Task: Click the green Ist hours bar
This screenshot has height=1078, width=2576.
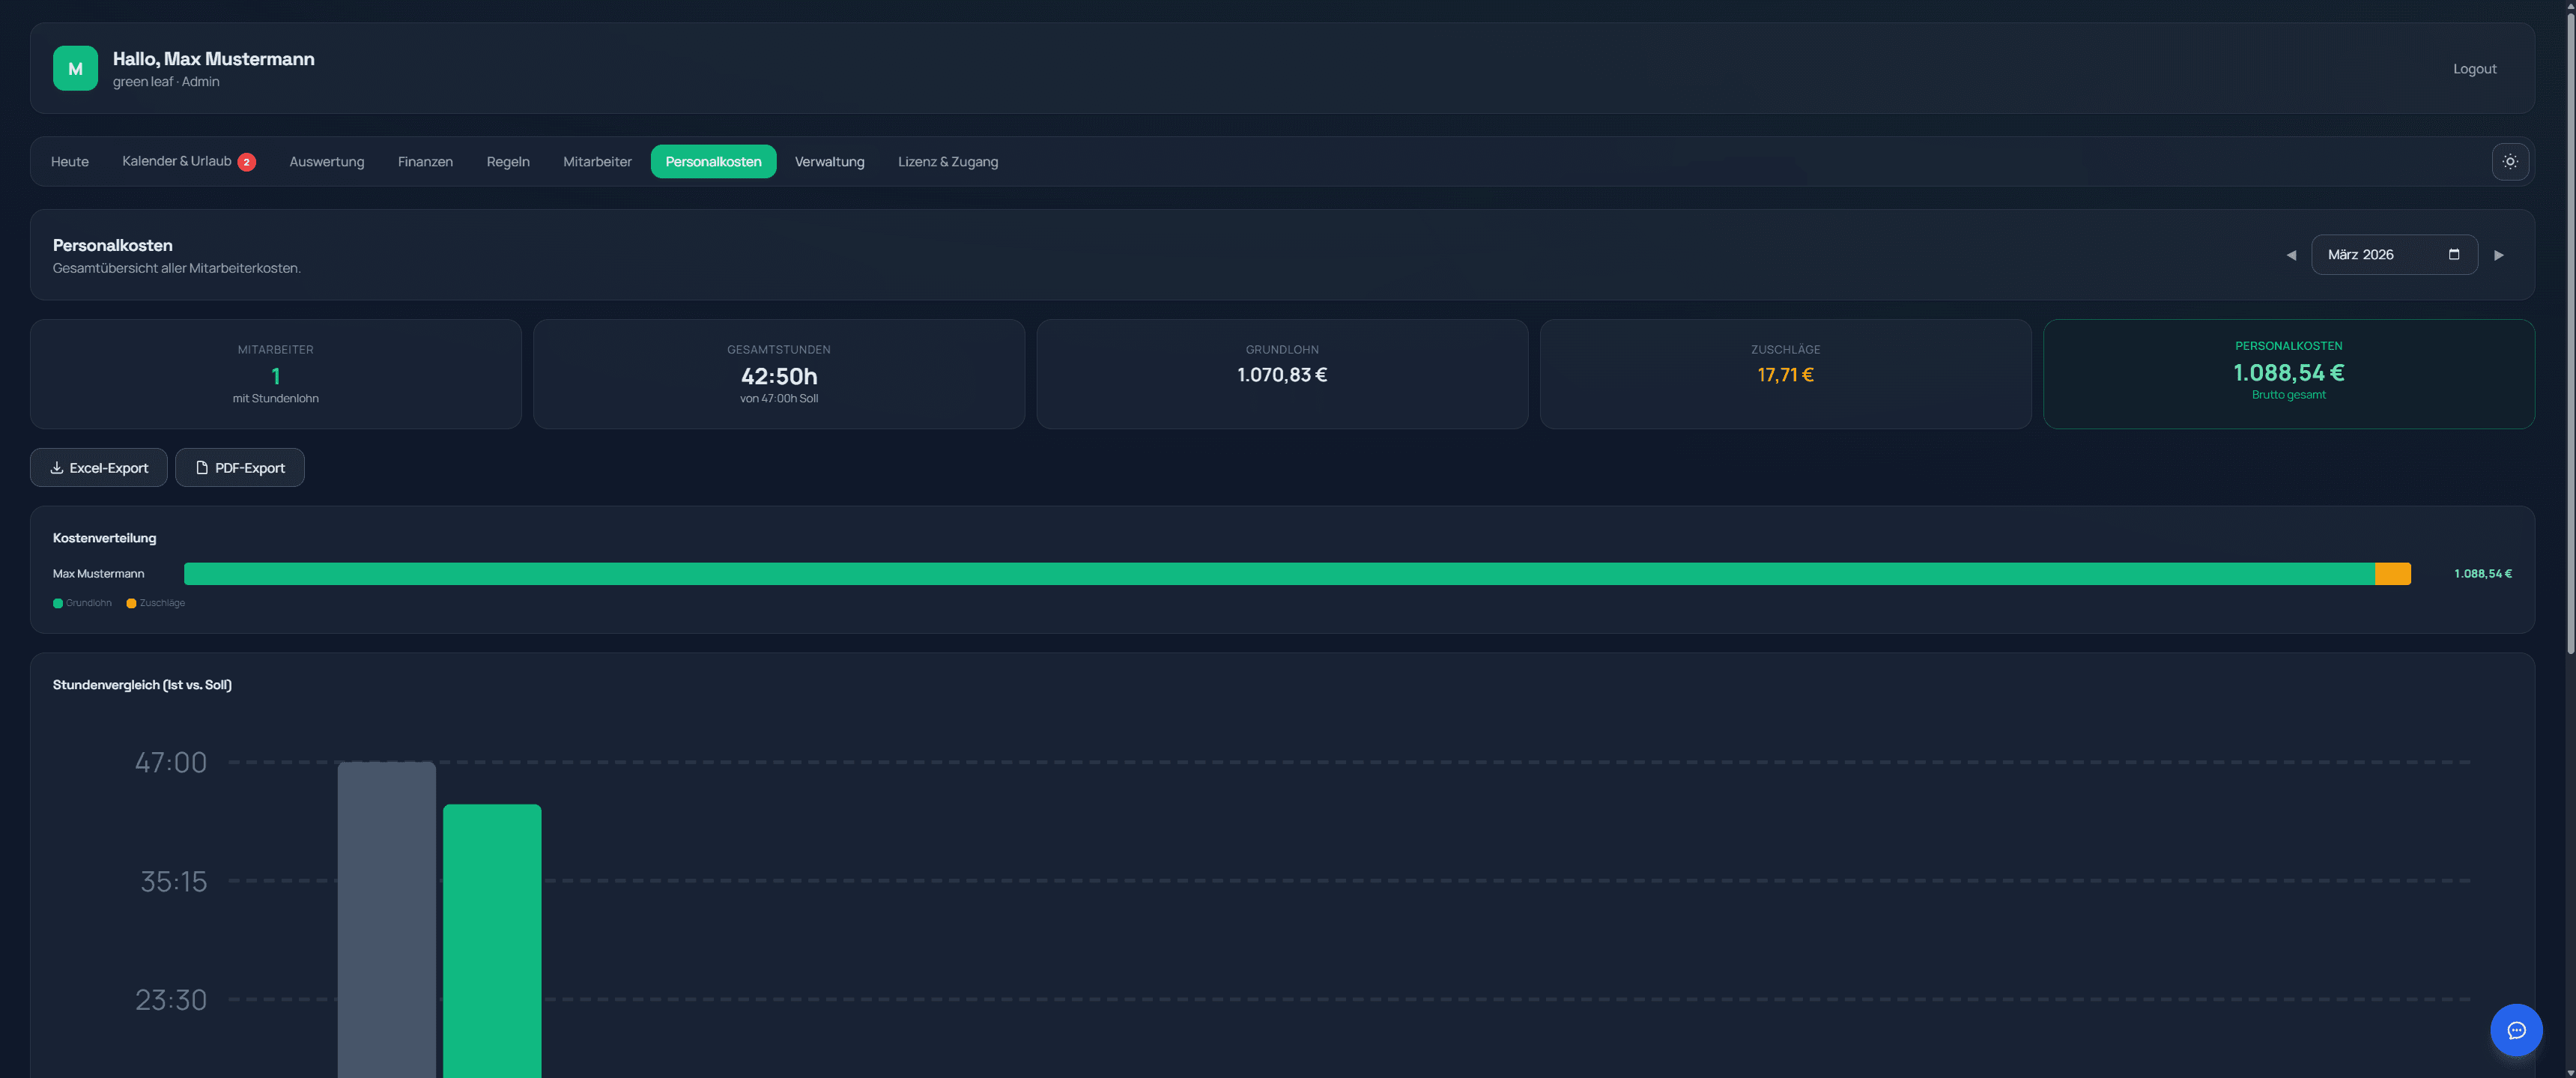Action: (x=492, y=940)
